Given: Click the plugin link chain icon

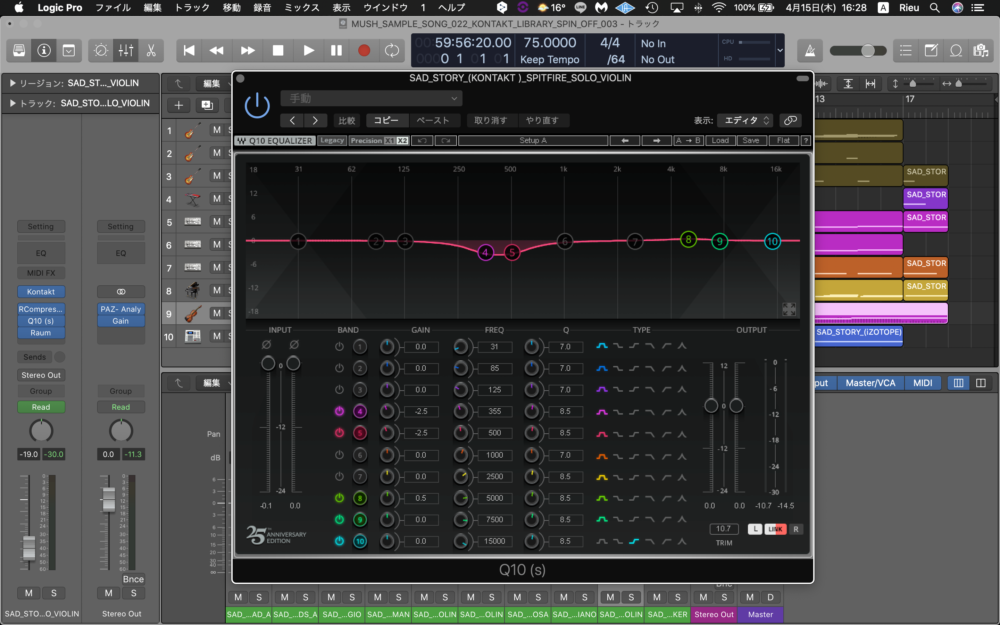Looking at the screenshot, I should tap(790, 120).
